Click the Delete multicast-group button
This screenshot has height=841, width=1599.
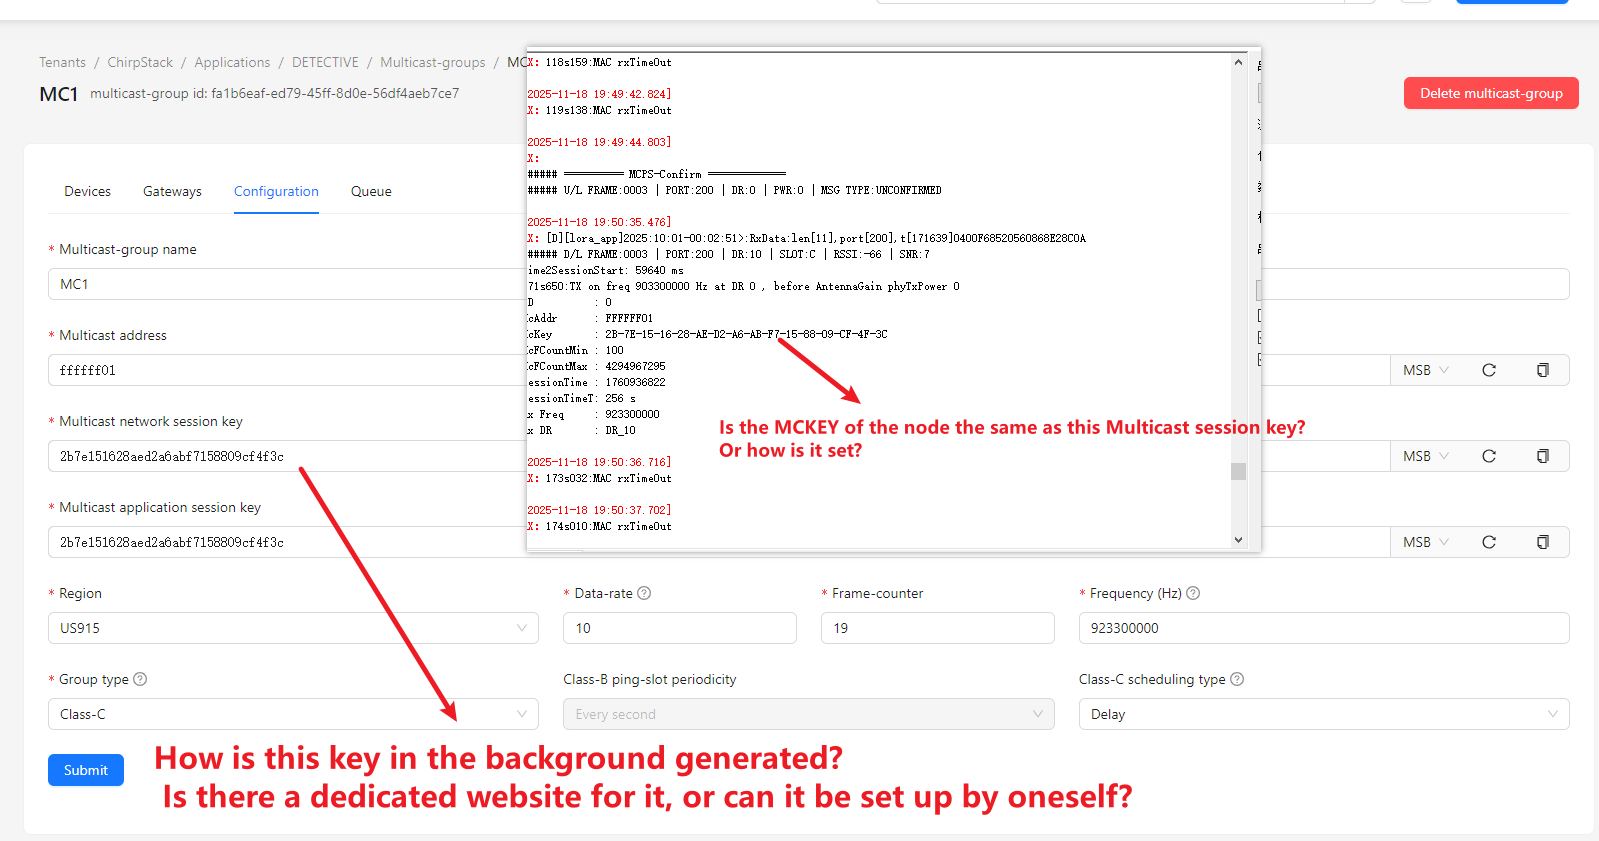(1490, 93)
